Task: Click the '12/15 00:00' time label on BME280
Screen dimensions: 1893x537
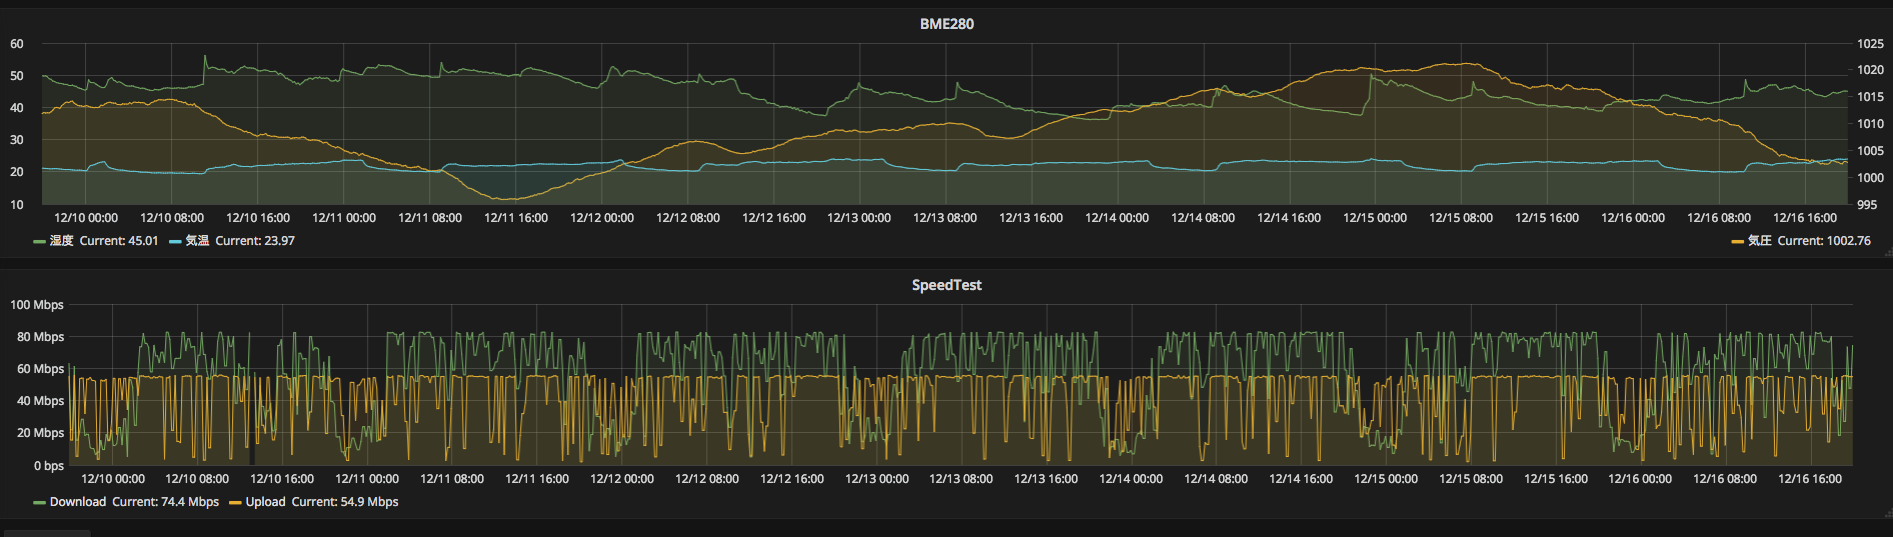Action: (x=1375, y=218)
